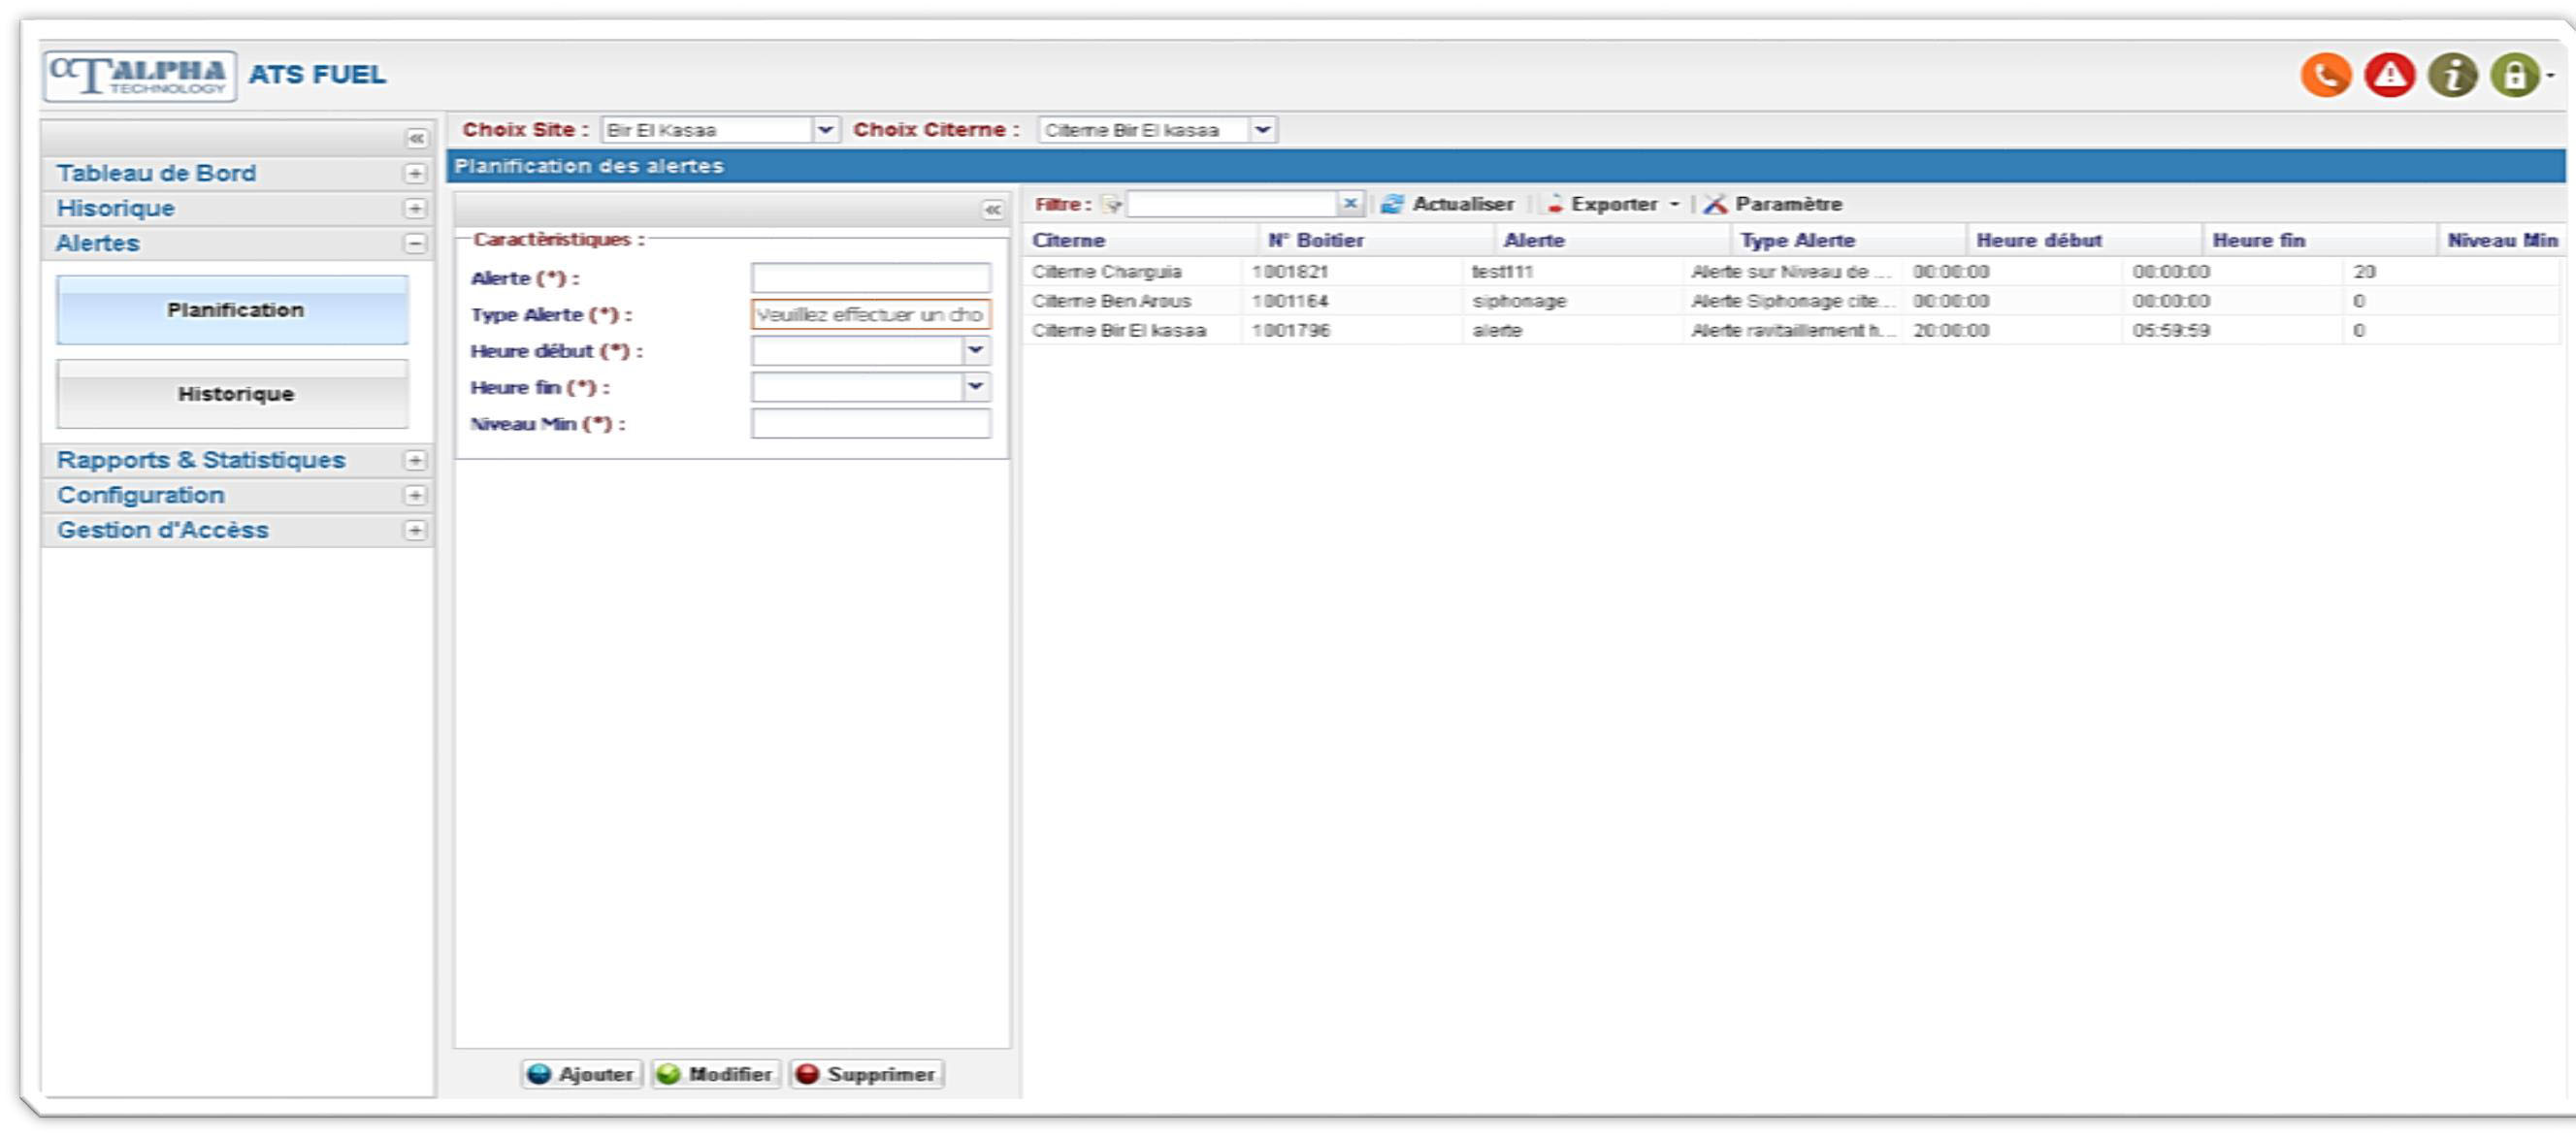The width and height of the screenshot is (2576, 1137).
Task: Collapse the Caractéristiques form panel
Action: click(992, 209)
